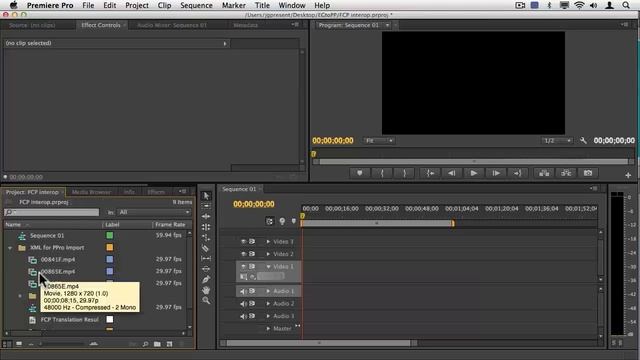
Task: Expand the Video 2 track
Action: coord(268,254)
